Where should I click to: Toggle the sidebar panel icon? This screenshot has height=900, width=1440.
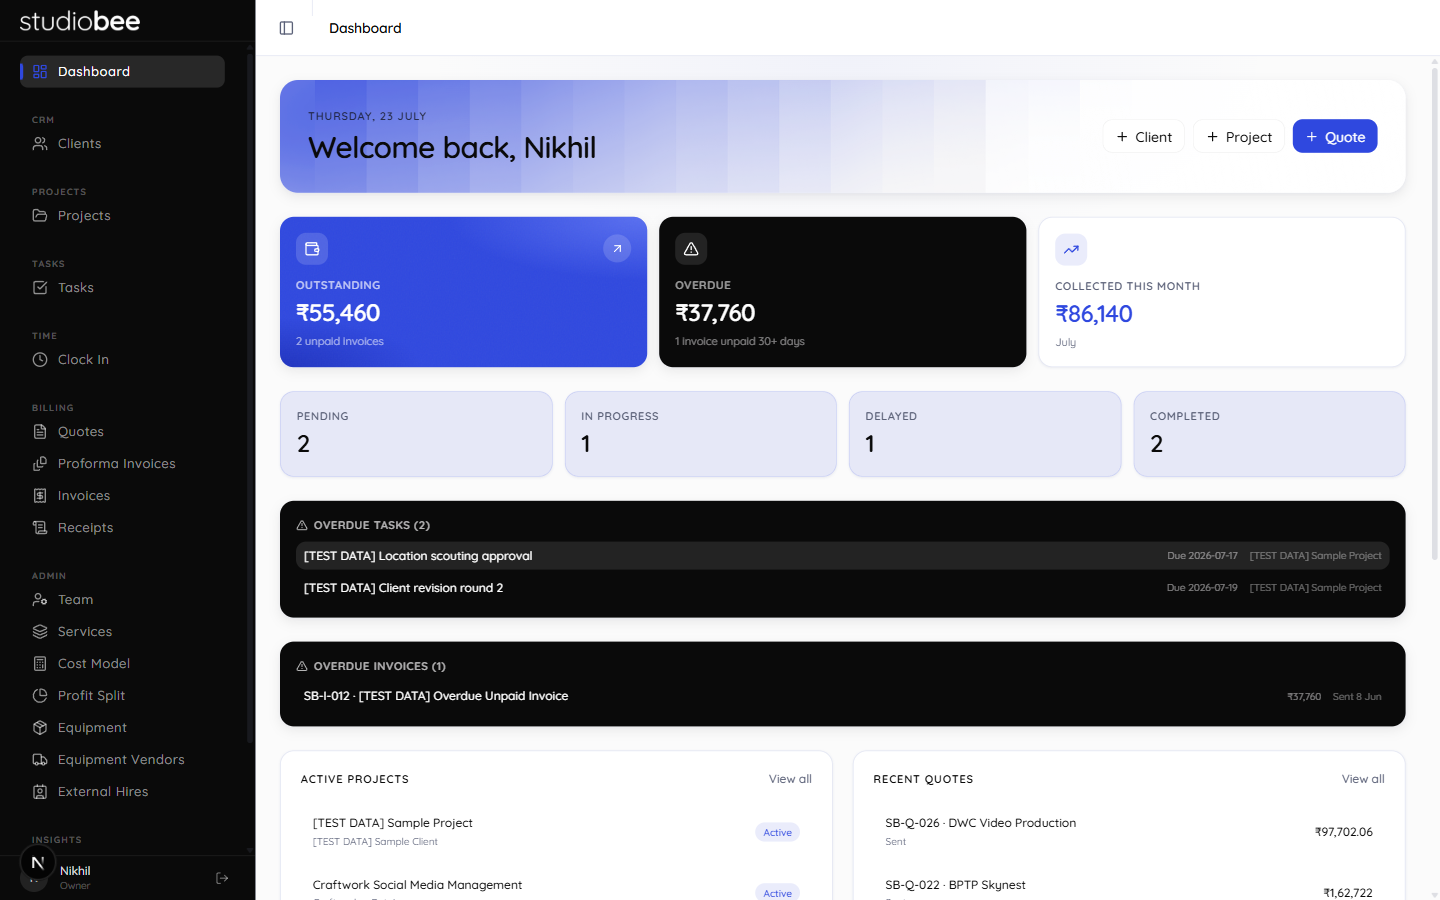pyautogui.click(x=286, y=28)
